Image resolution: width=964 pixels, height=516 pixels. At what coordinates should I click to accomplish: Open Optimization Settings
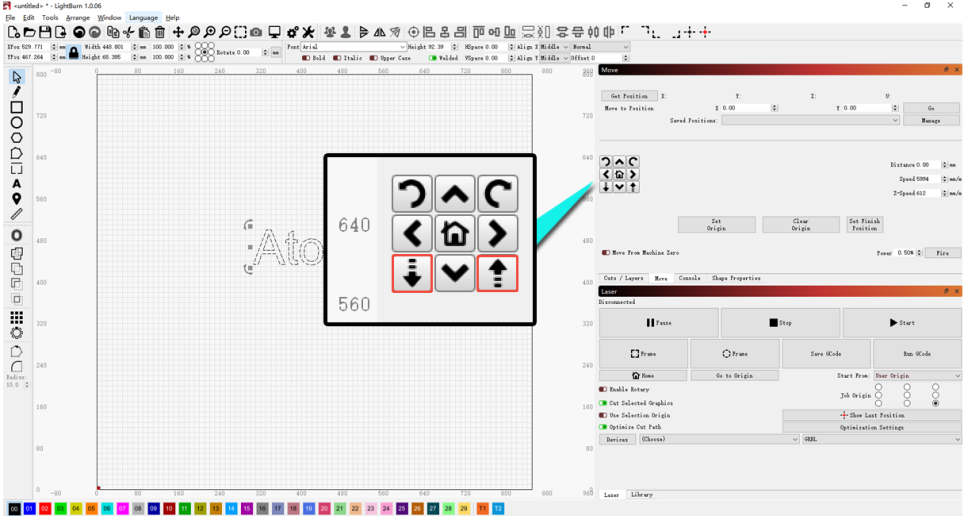pyautogui.click(x=872, y=427)
